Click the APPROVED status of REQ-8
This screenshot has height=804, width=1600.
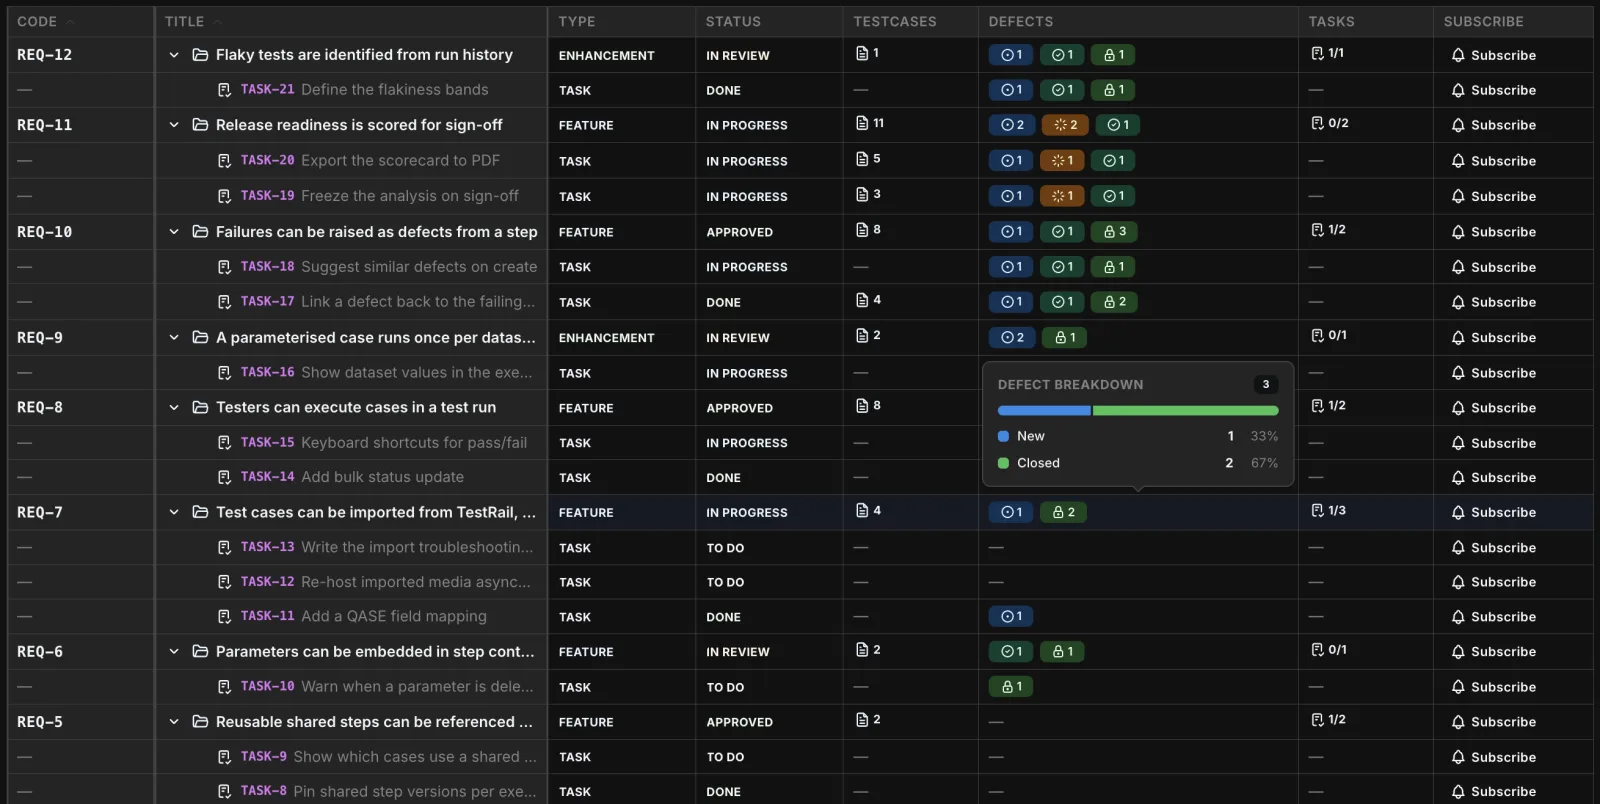tap(739, 408)
